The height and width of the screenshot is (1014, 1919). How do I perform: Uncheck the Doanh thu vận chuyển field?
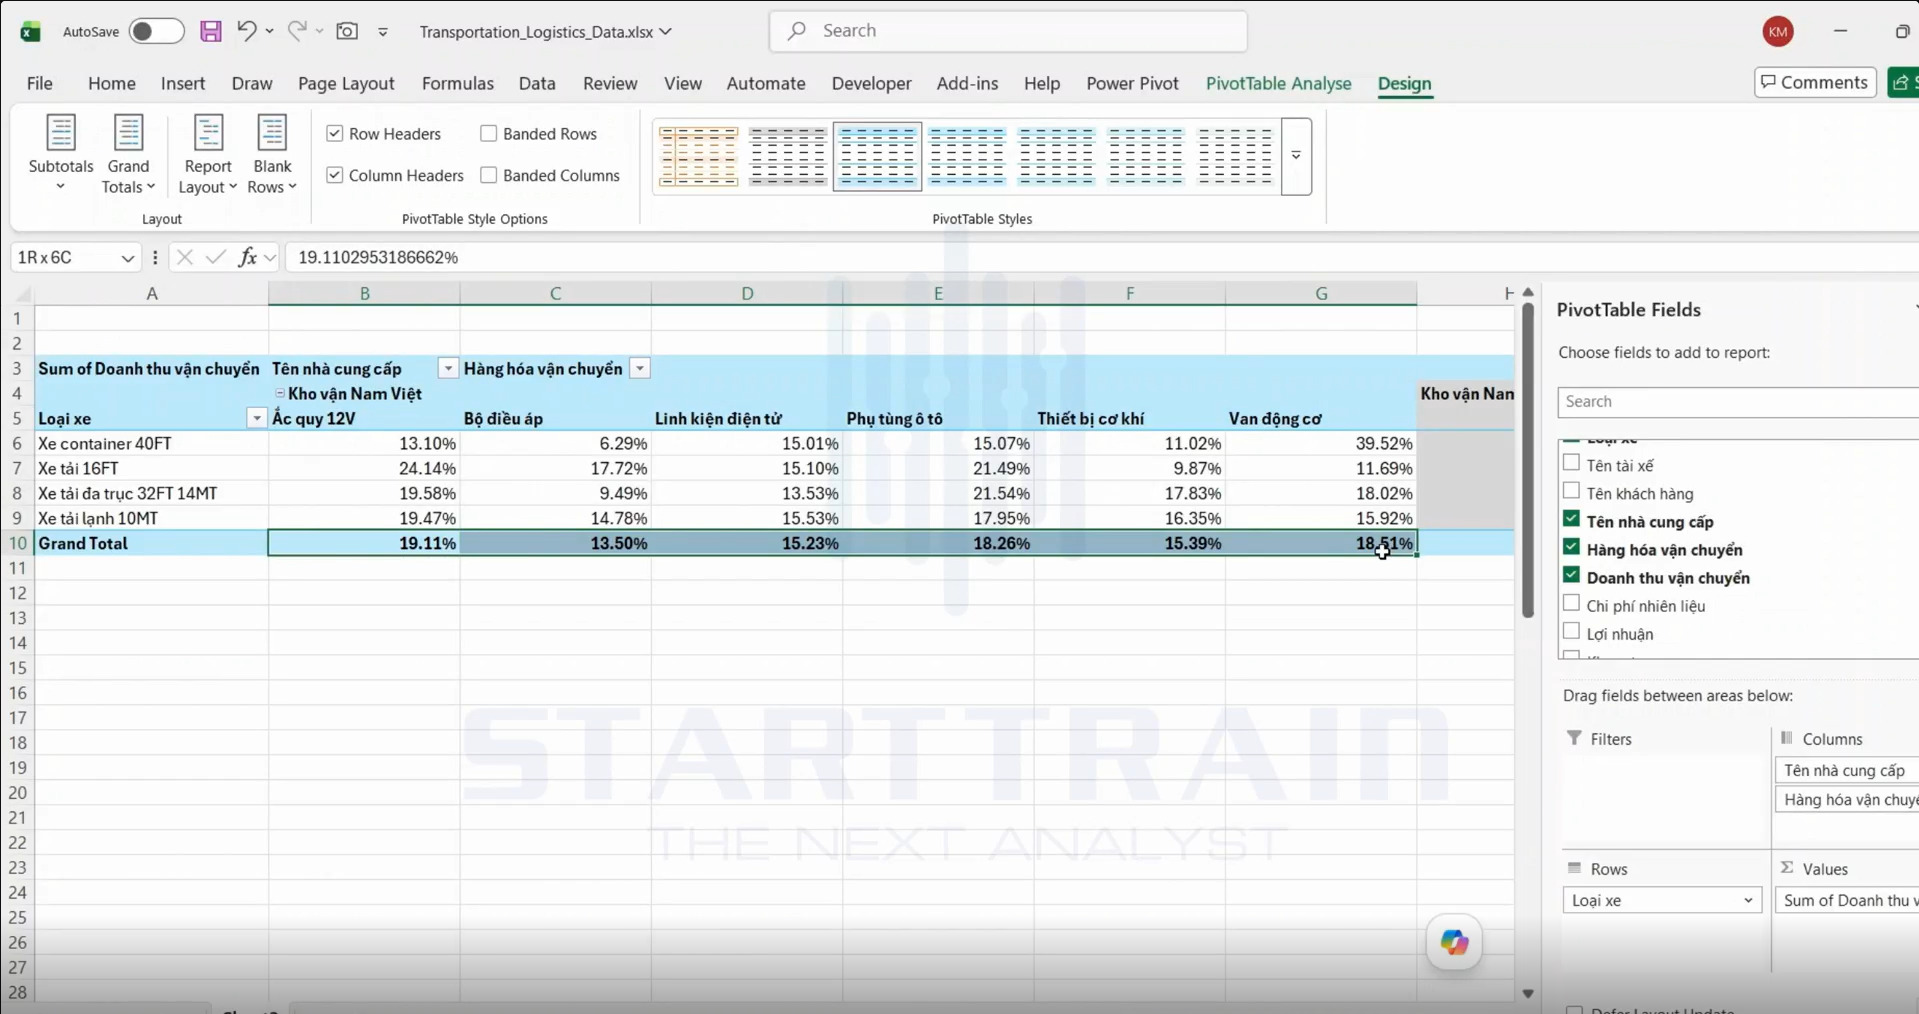pyautogui.click(x=1571, y=575)
